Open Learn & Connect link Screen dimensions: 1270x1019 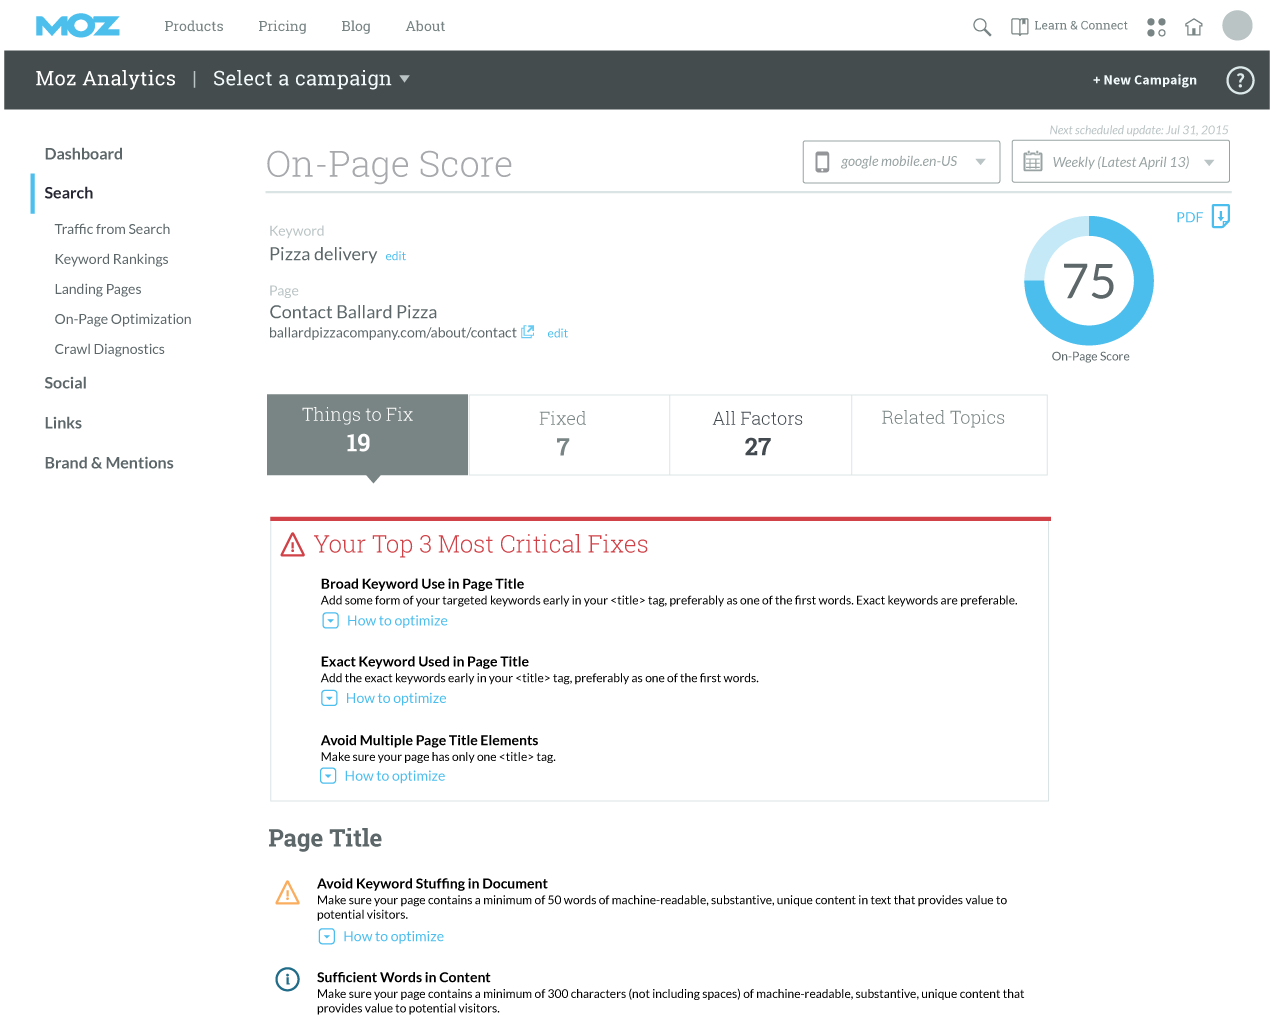coord(1080,26)
